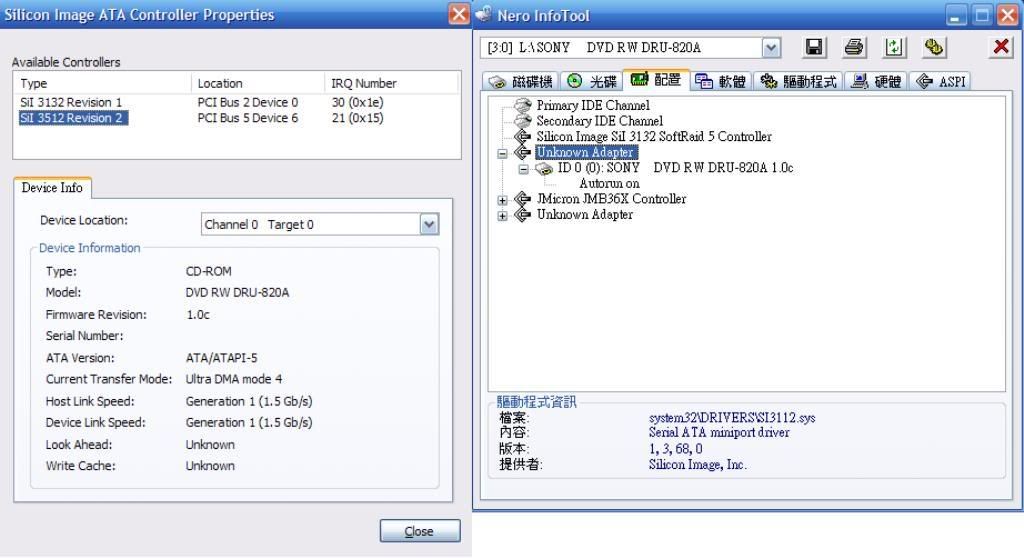Click PCI Bus 2 Device 0 location cell
This screenshot has width=1024, height=558.
[x=248, y=103]
